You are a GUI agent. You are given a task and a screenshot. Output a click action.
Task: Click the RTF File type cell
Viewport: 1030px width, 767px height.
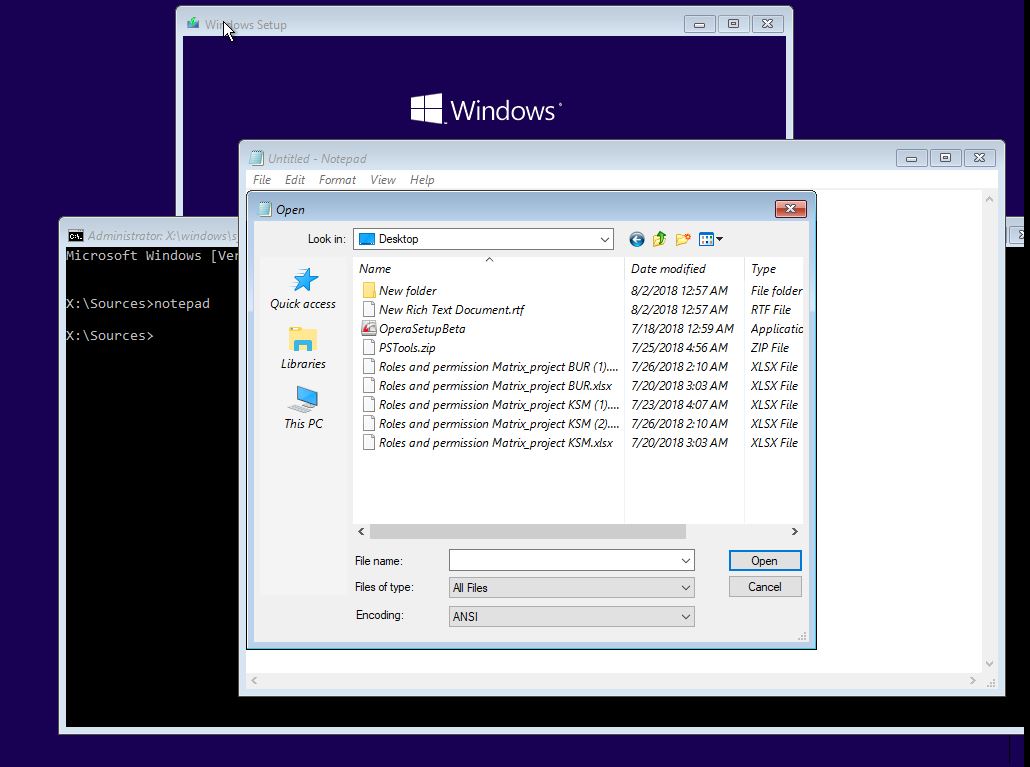click(771, 309)
